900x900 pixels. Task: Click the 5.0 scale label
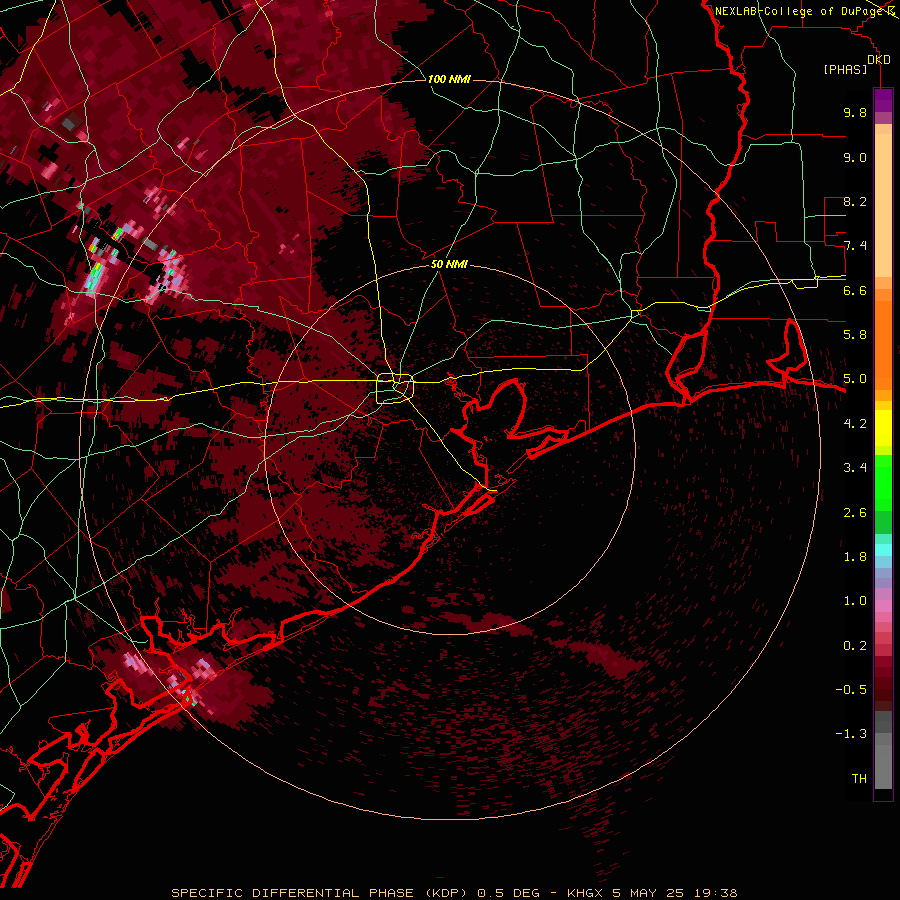pyautogui.click(x=855, y=379)
